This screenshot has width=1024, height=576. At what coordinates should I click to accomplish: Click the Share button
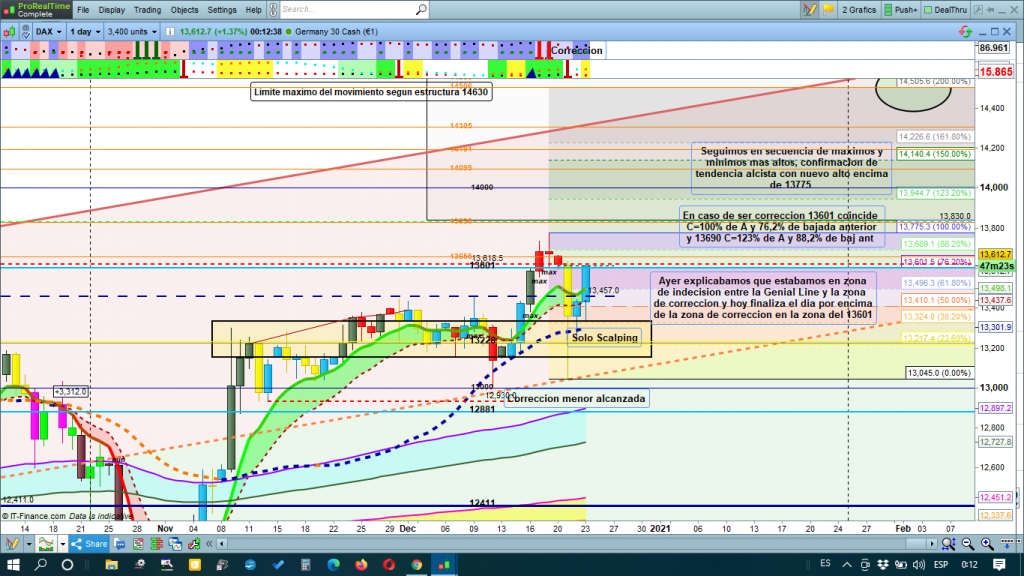(x=89, y=544)
